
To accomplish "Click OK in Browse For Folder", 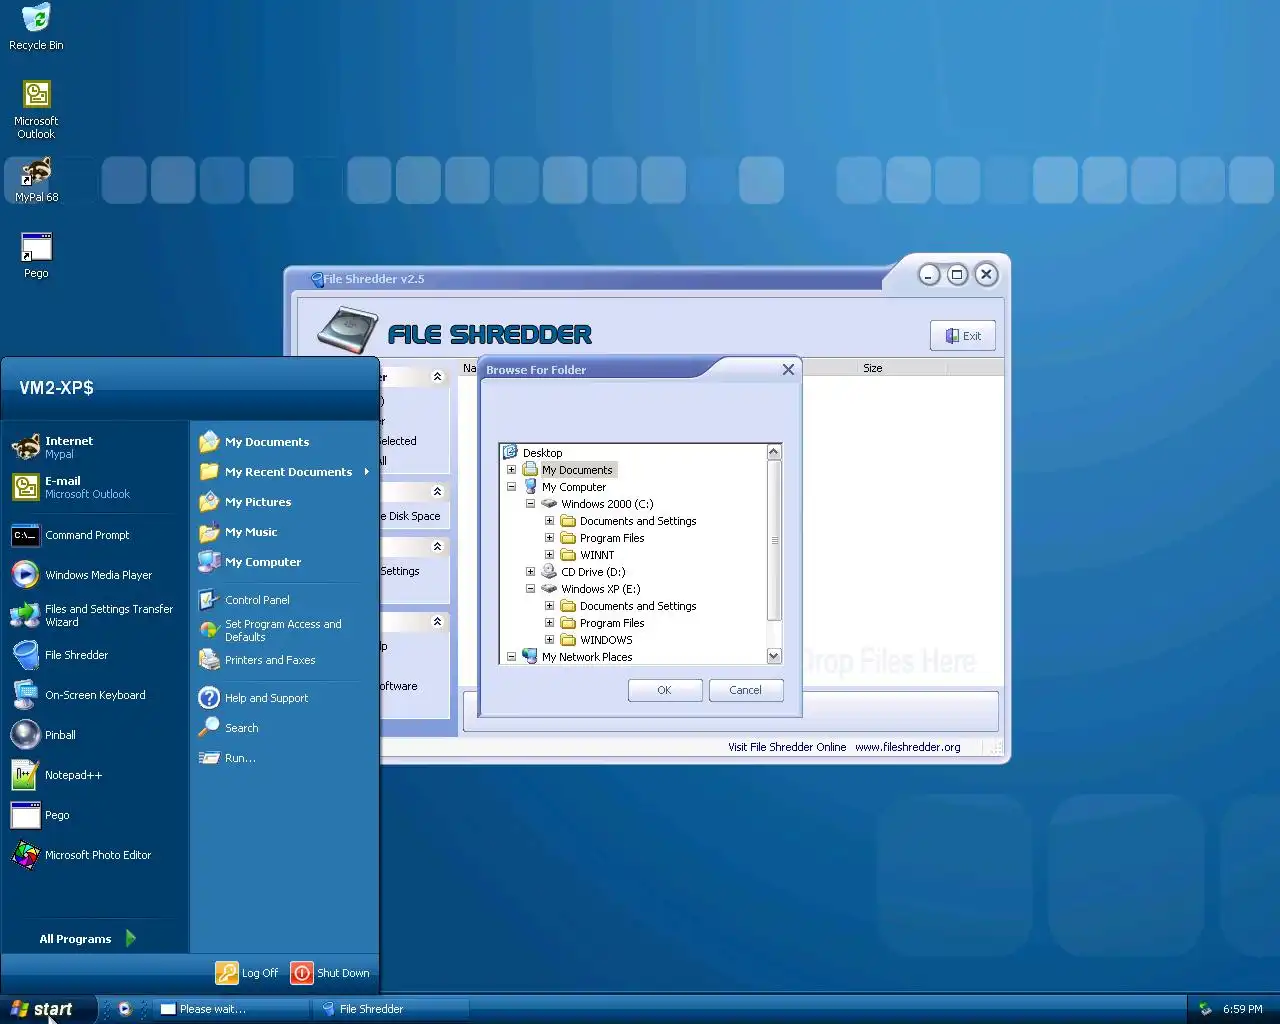I will pos(665,690).
